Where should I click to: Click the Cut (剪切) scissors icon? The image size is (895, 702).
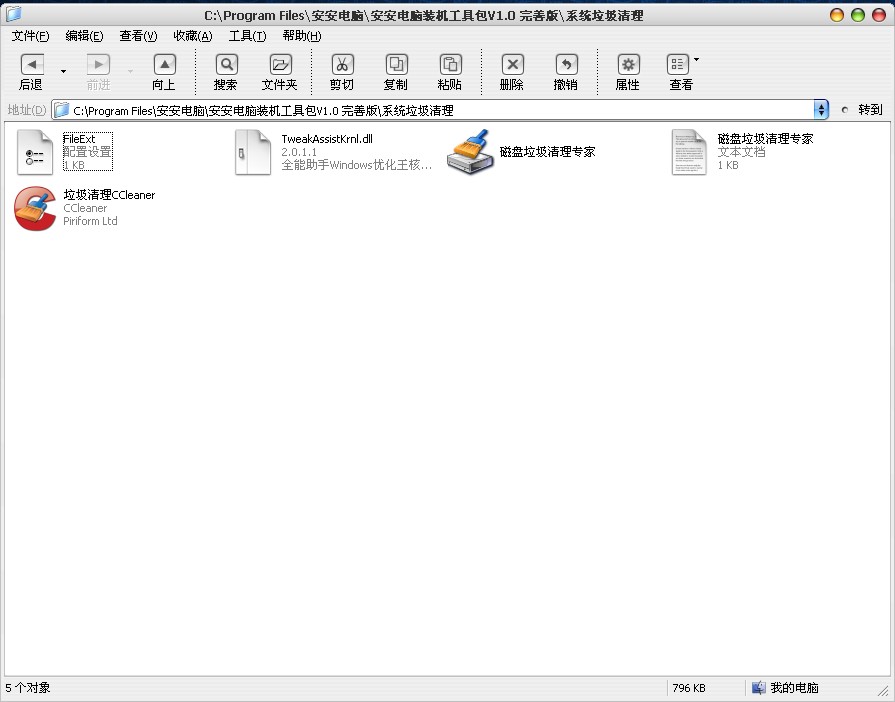(342, 65)
